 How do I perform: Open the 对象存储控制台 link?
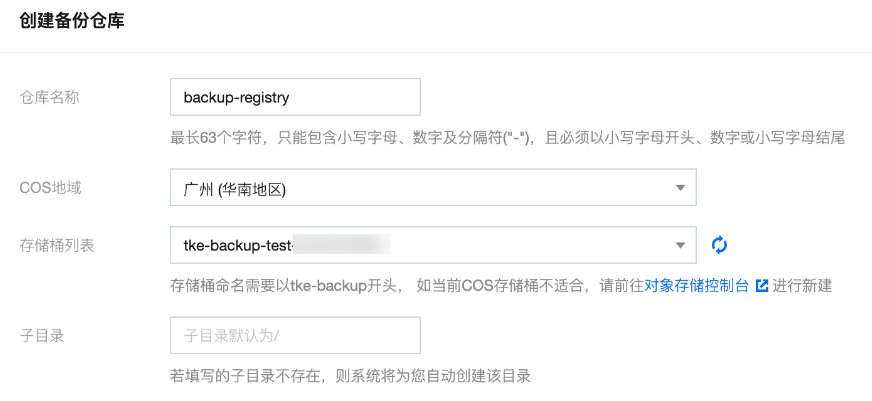(x=696, y=285)
